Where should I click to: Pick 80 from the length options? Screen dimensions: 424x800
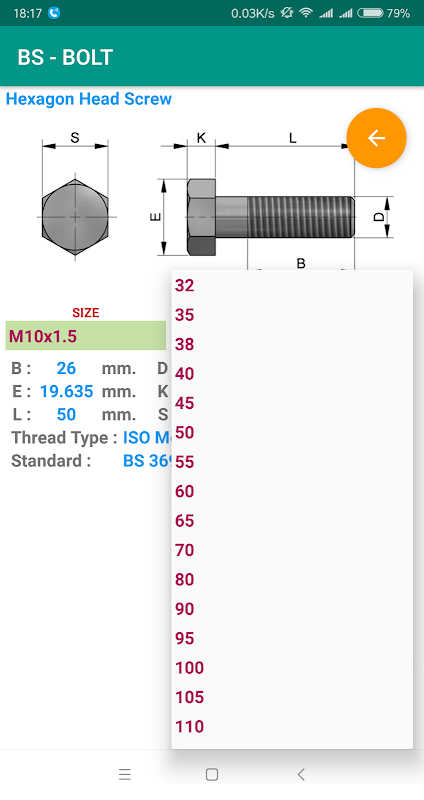pos(292,580)
